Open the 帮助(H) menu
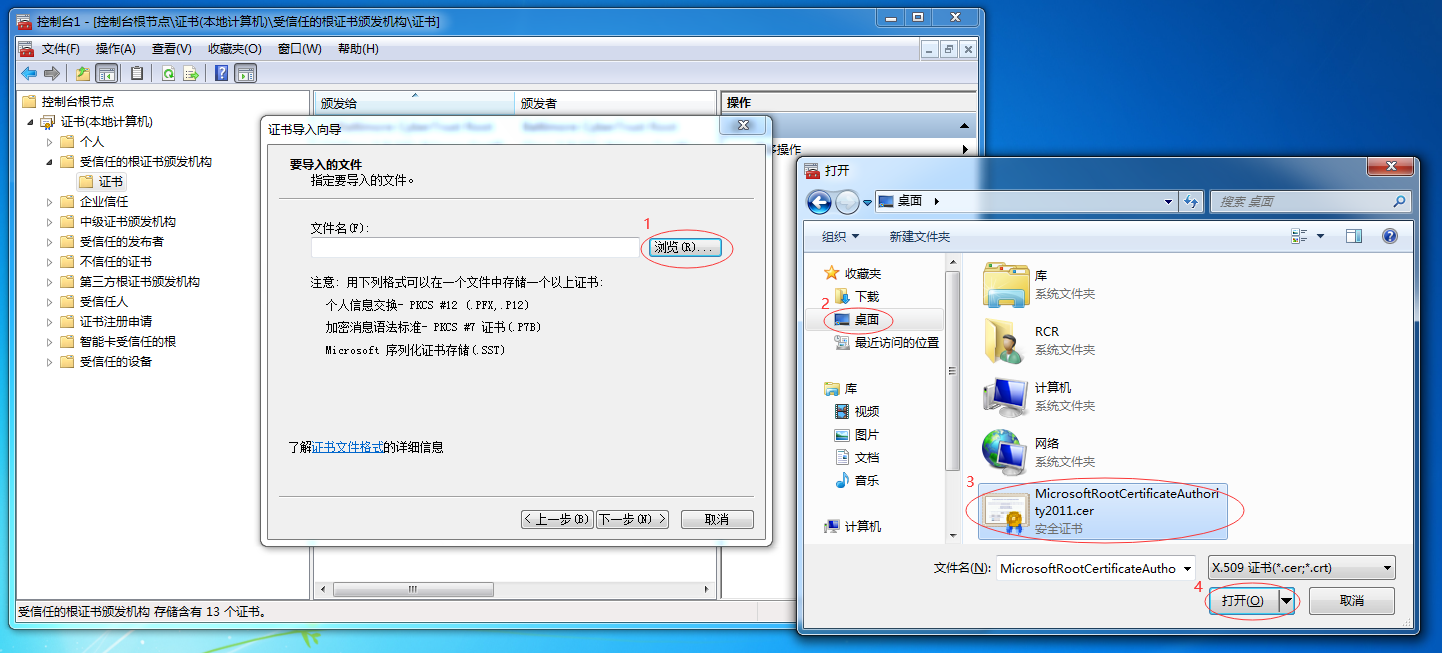This screenshot has height=653, width=1442. 358,48
